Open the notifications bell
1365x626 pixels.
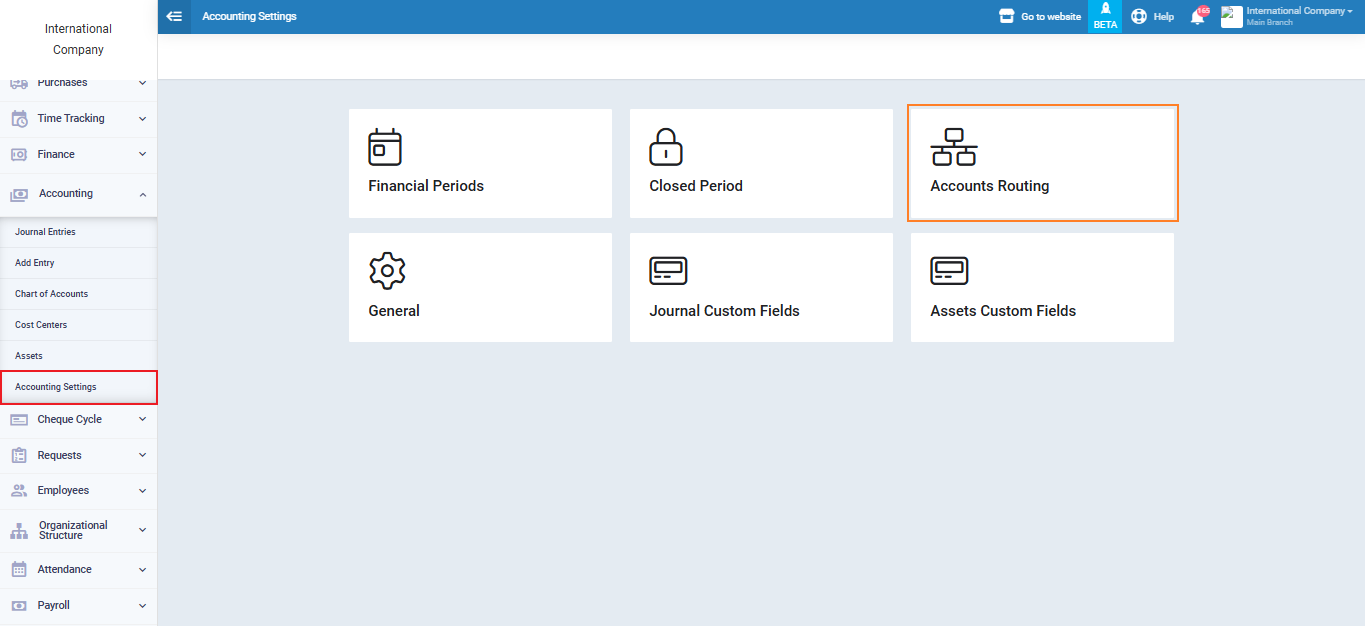[x=1197, y=17]
